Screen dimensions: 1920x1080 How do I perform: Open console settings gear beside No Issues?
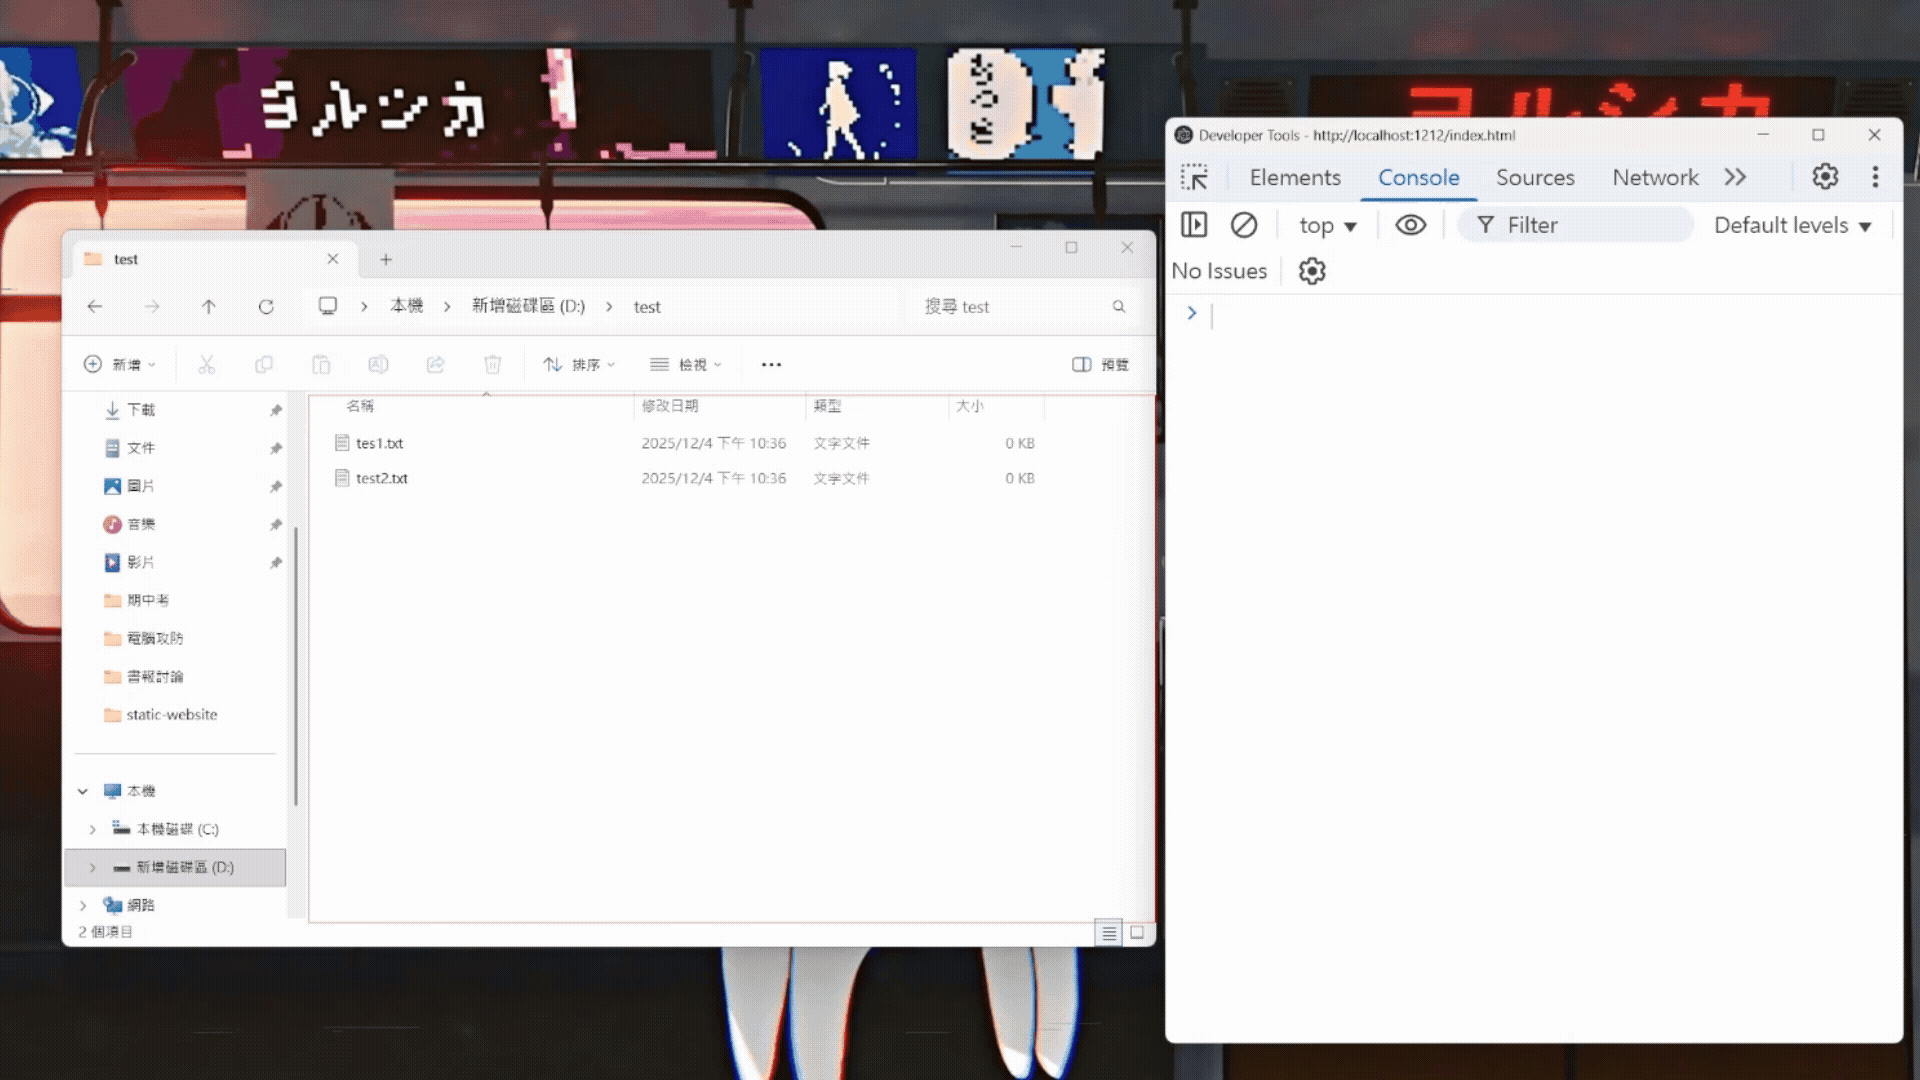click(1311, 271)
